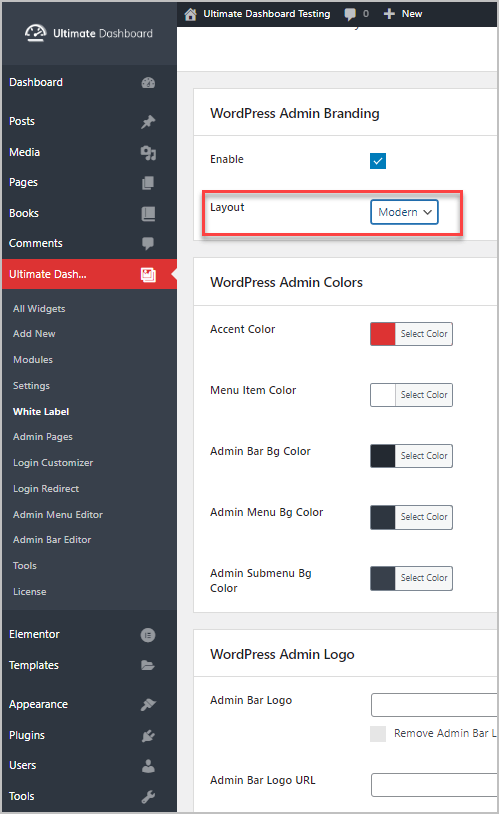This screenshot has width=499, height=814.
Task: Open the comments bubble icon in admin bar
Action: [350, 14]
